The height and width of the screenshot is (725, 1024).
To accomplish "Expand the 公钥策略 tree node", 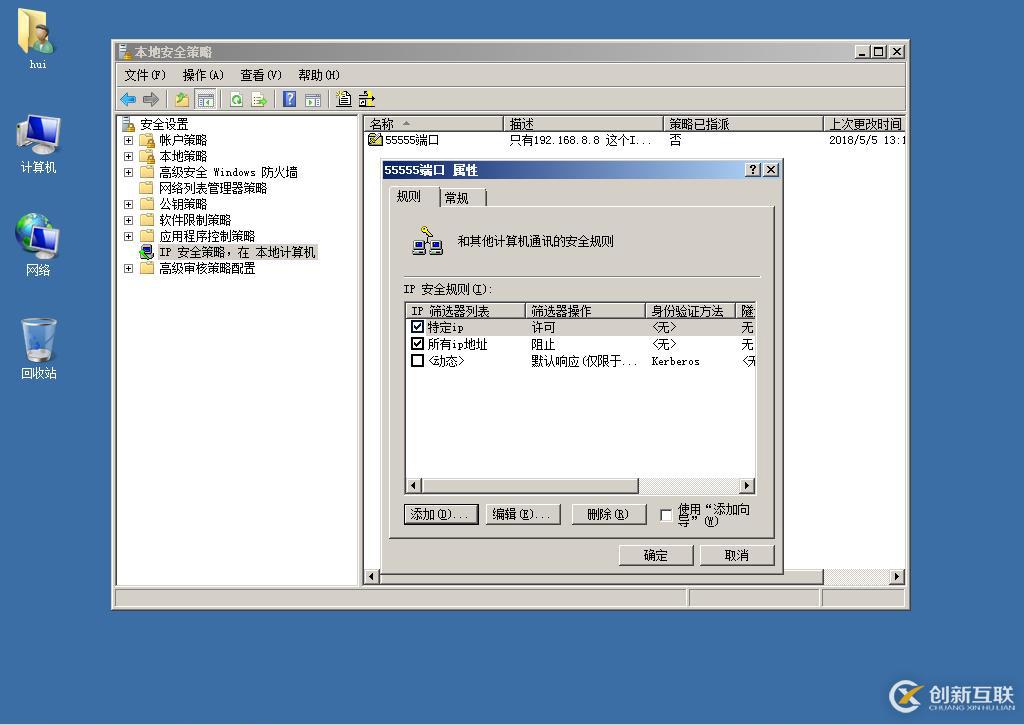I will click(x=128, y=204).
